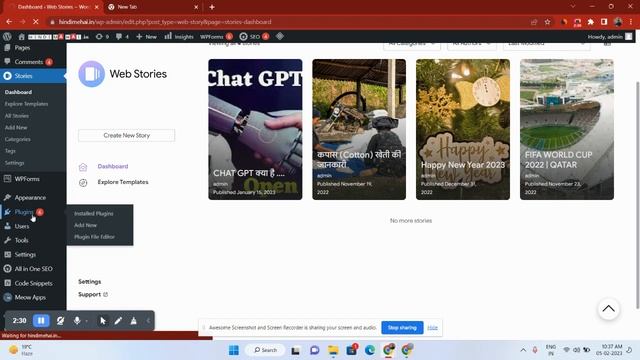Open the Web Stories Settings link
The width and height of the screenshot is (640, 360).
[x=89, y=282]
